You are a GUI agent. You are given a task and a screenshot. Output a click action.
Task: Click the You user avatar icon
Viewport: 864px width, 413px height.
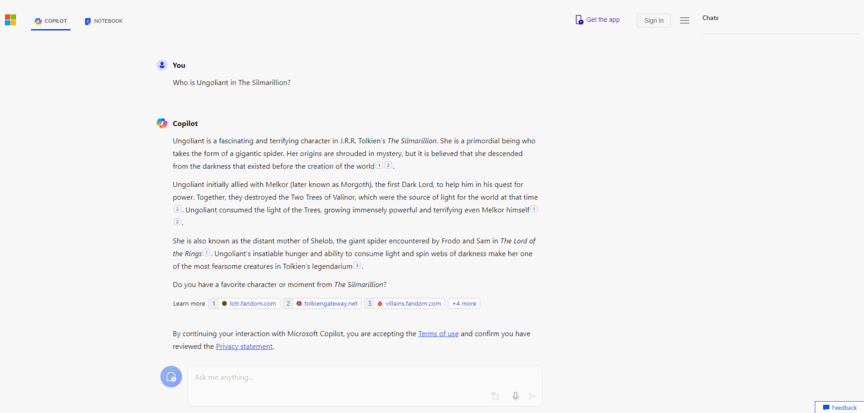tap(161, 65)
